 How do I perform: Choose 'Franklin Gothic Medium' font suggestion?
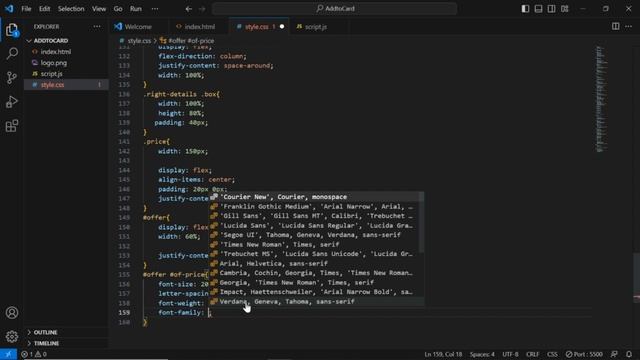(x=317, y=207)
